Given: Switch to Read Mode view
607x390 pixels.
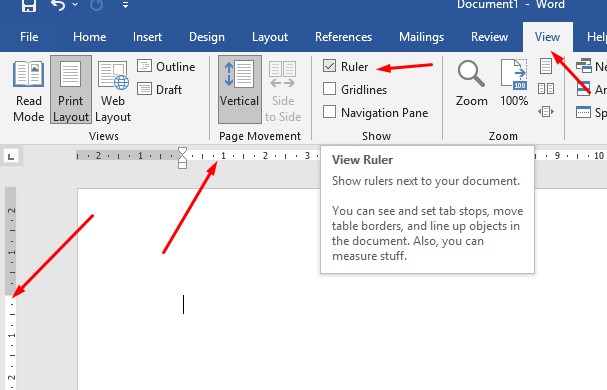Looking at the screenshot, I should pyautogui.click(x=29, y=90).
